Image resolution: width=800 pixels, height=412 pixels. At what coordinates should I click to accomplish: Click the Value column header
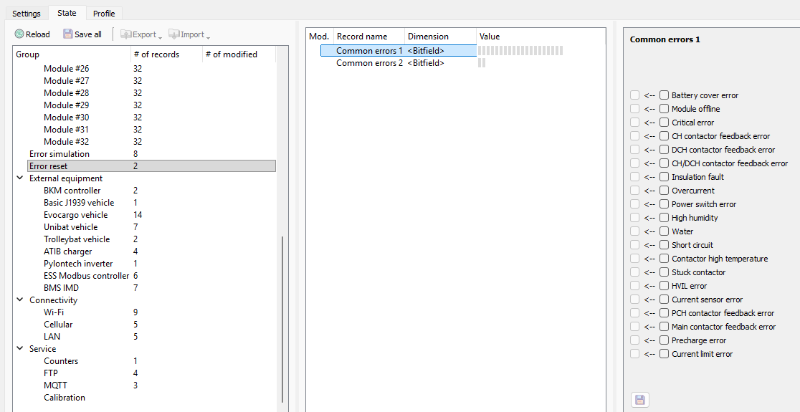(541, 36)
